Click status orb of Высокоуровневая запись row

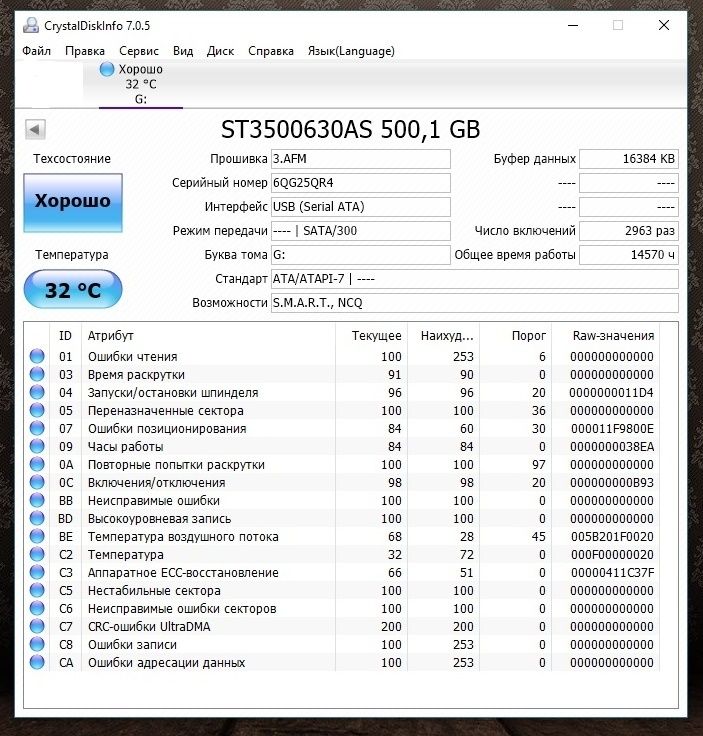point(37,518)
